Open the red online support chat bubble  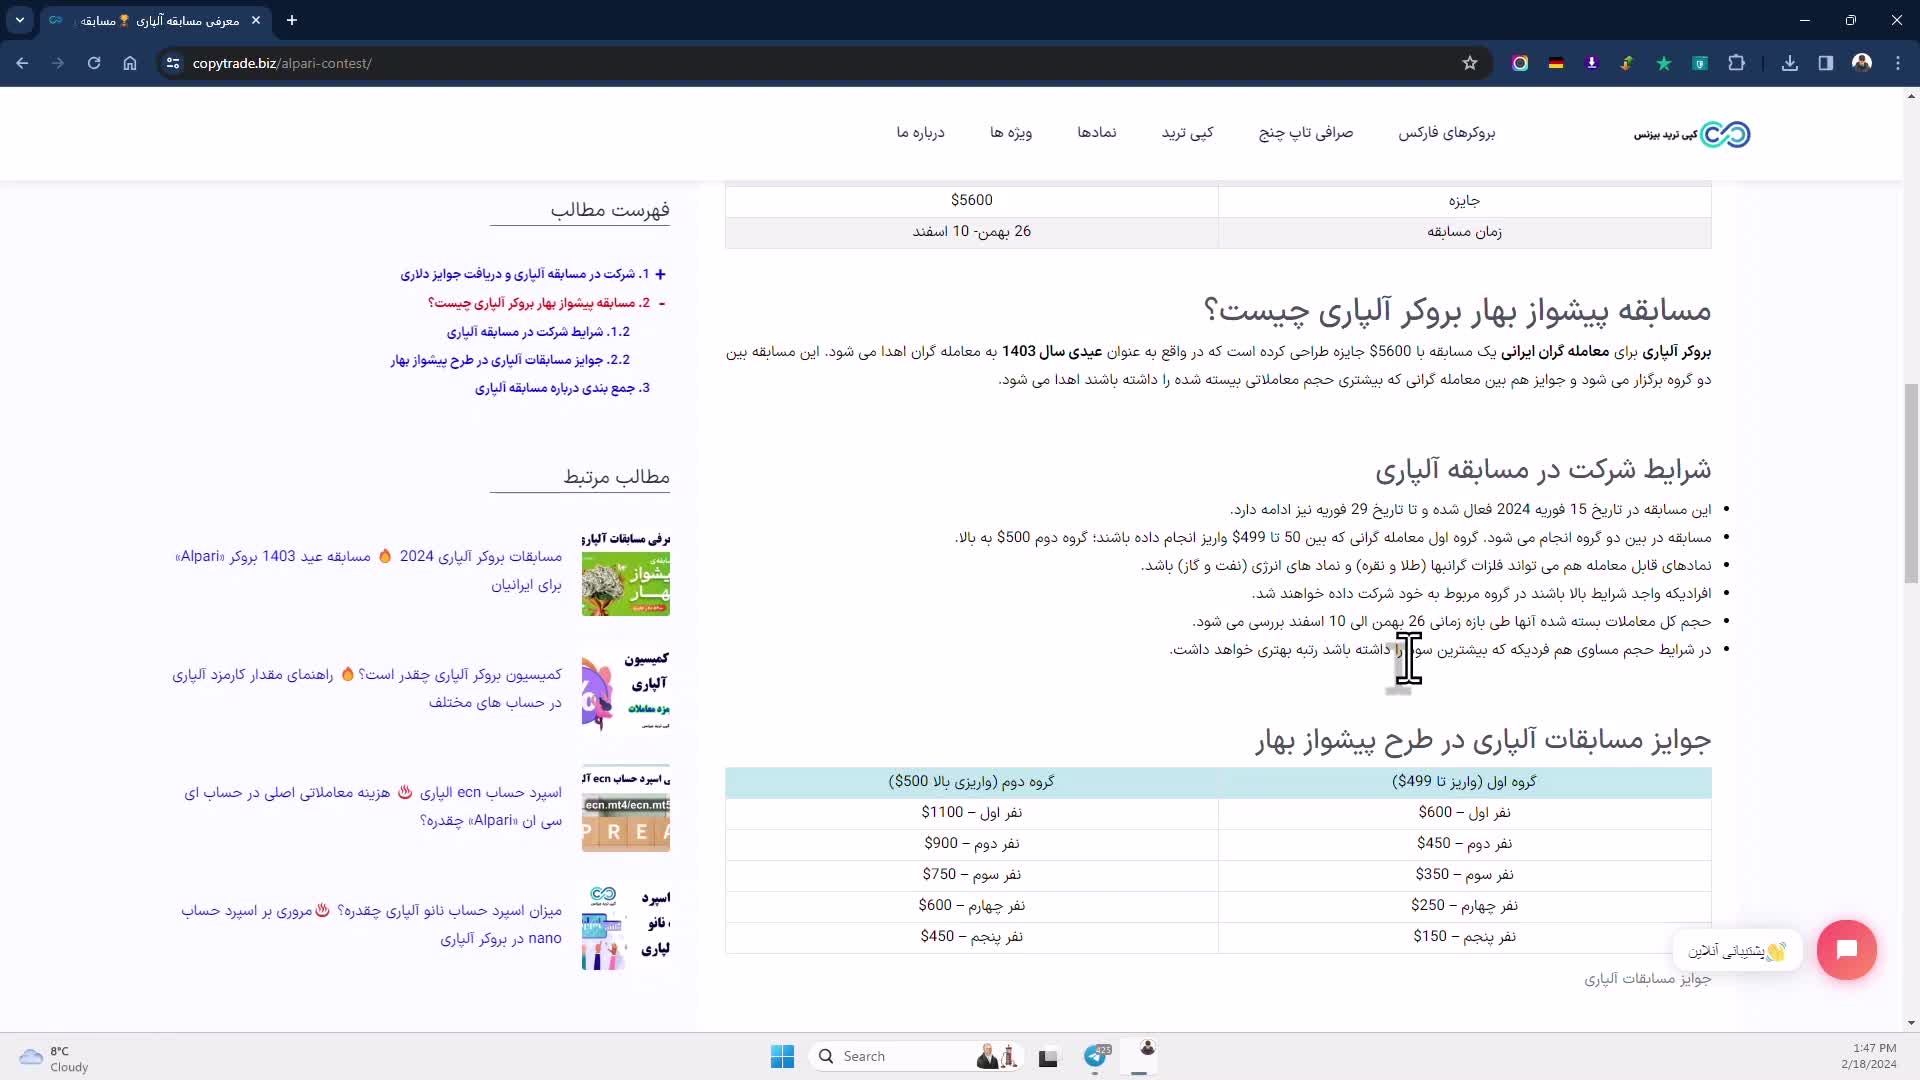pos(1846,949)
